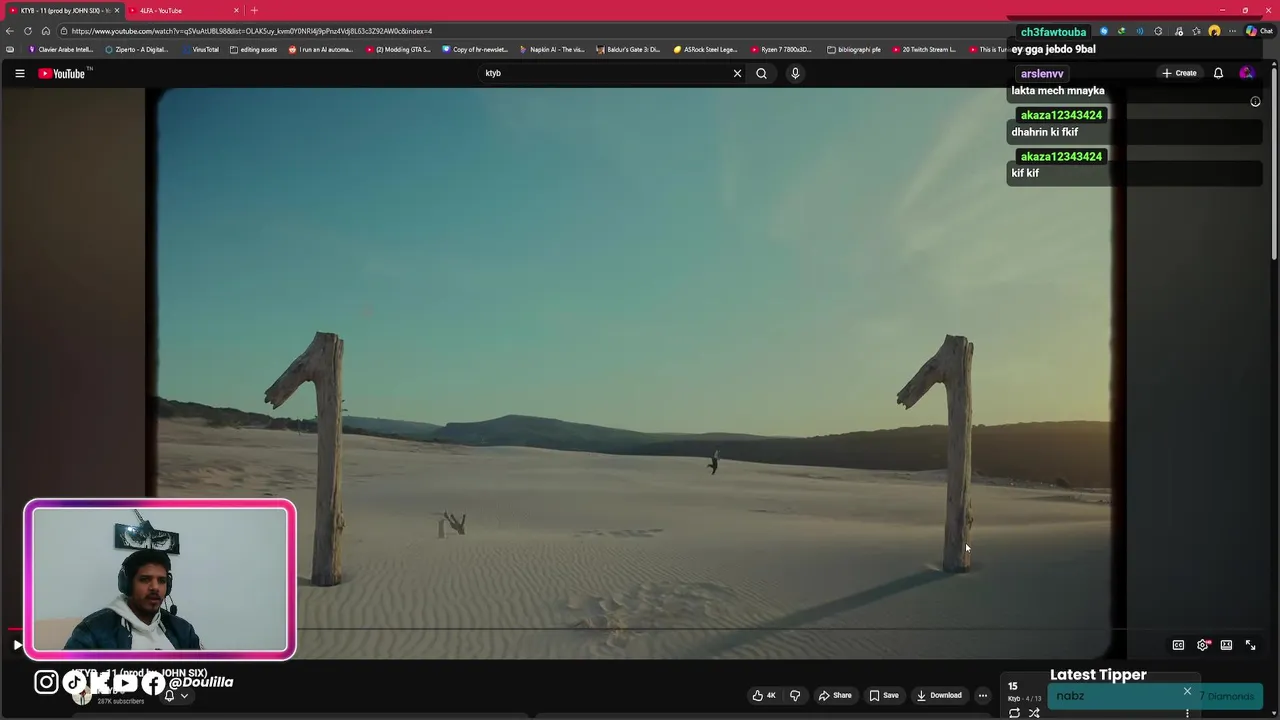Screen dimensions: 1280x720
Task: Go back with the browser arrow
Action: (x=10, y=31)
